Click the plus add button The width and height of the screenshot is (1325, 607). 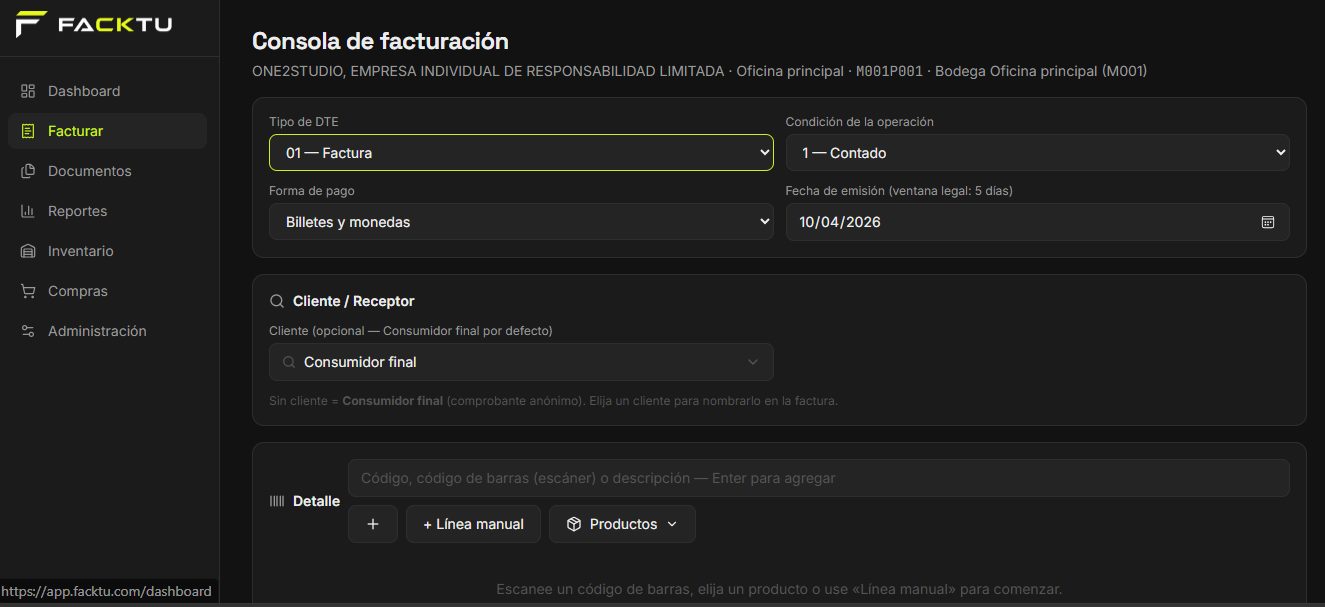[373, 524]
